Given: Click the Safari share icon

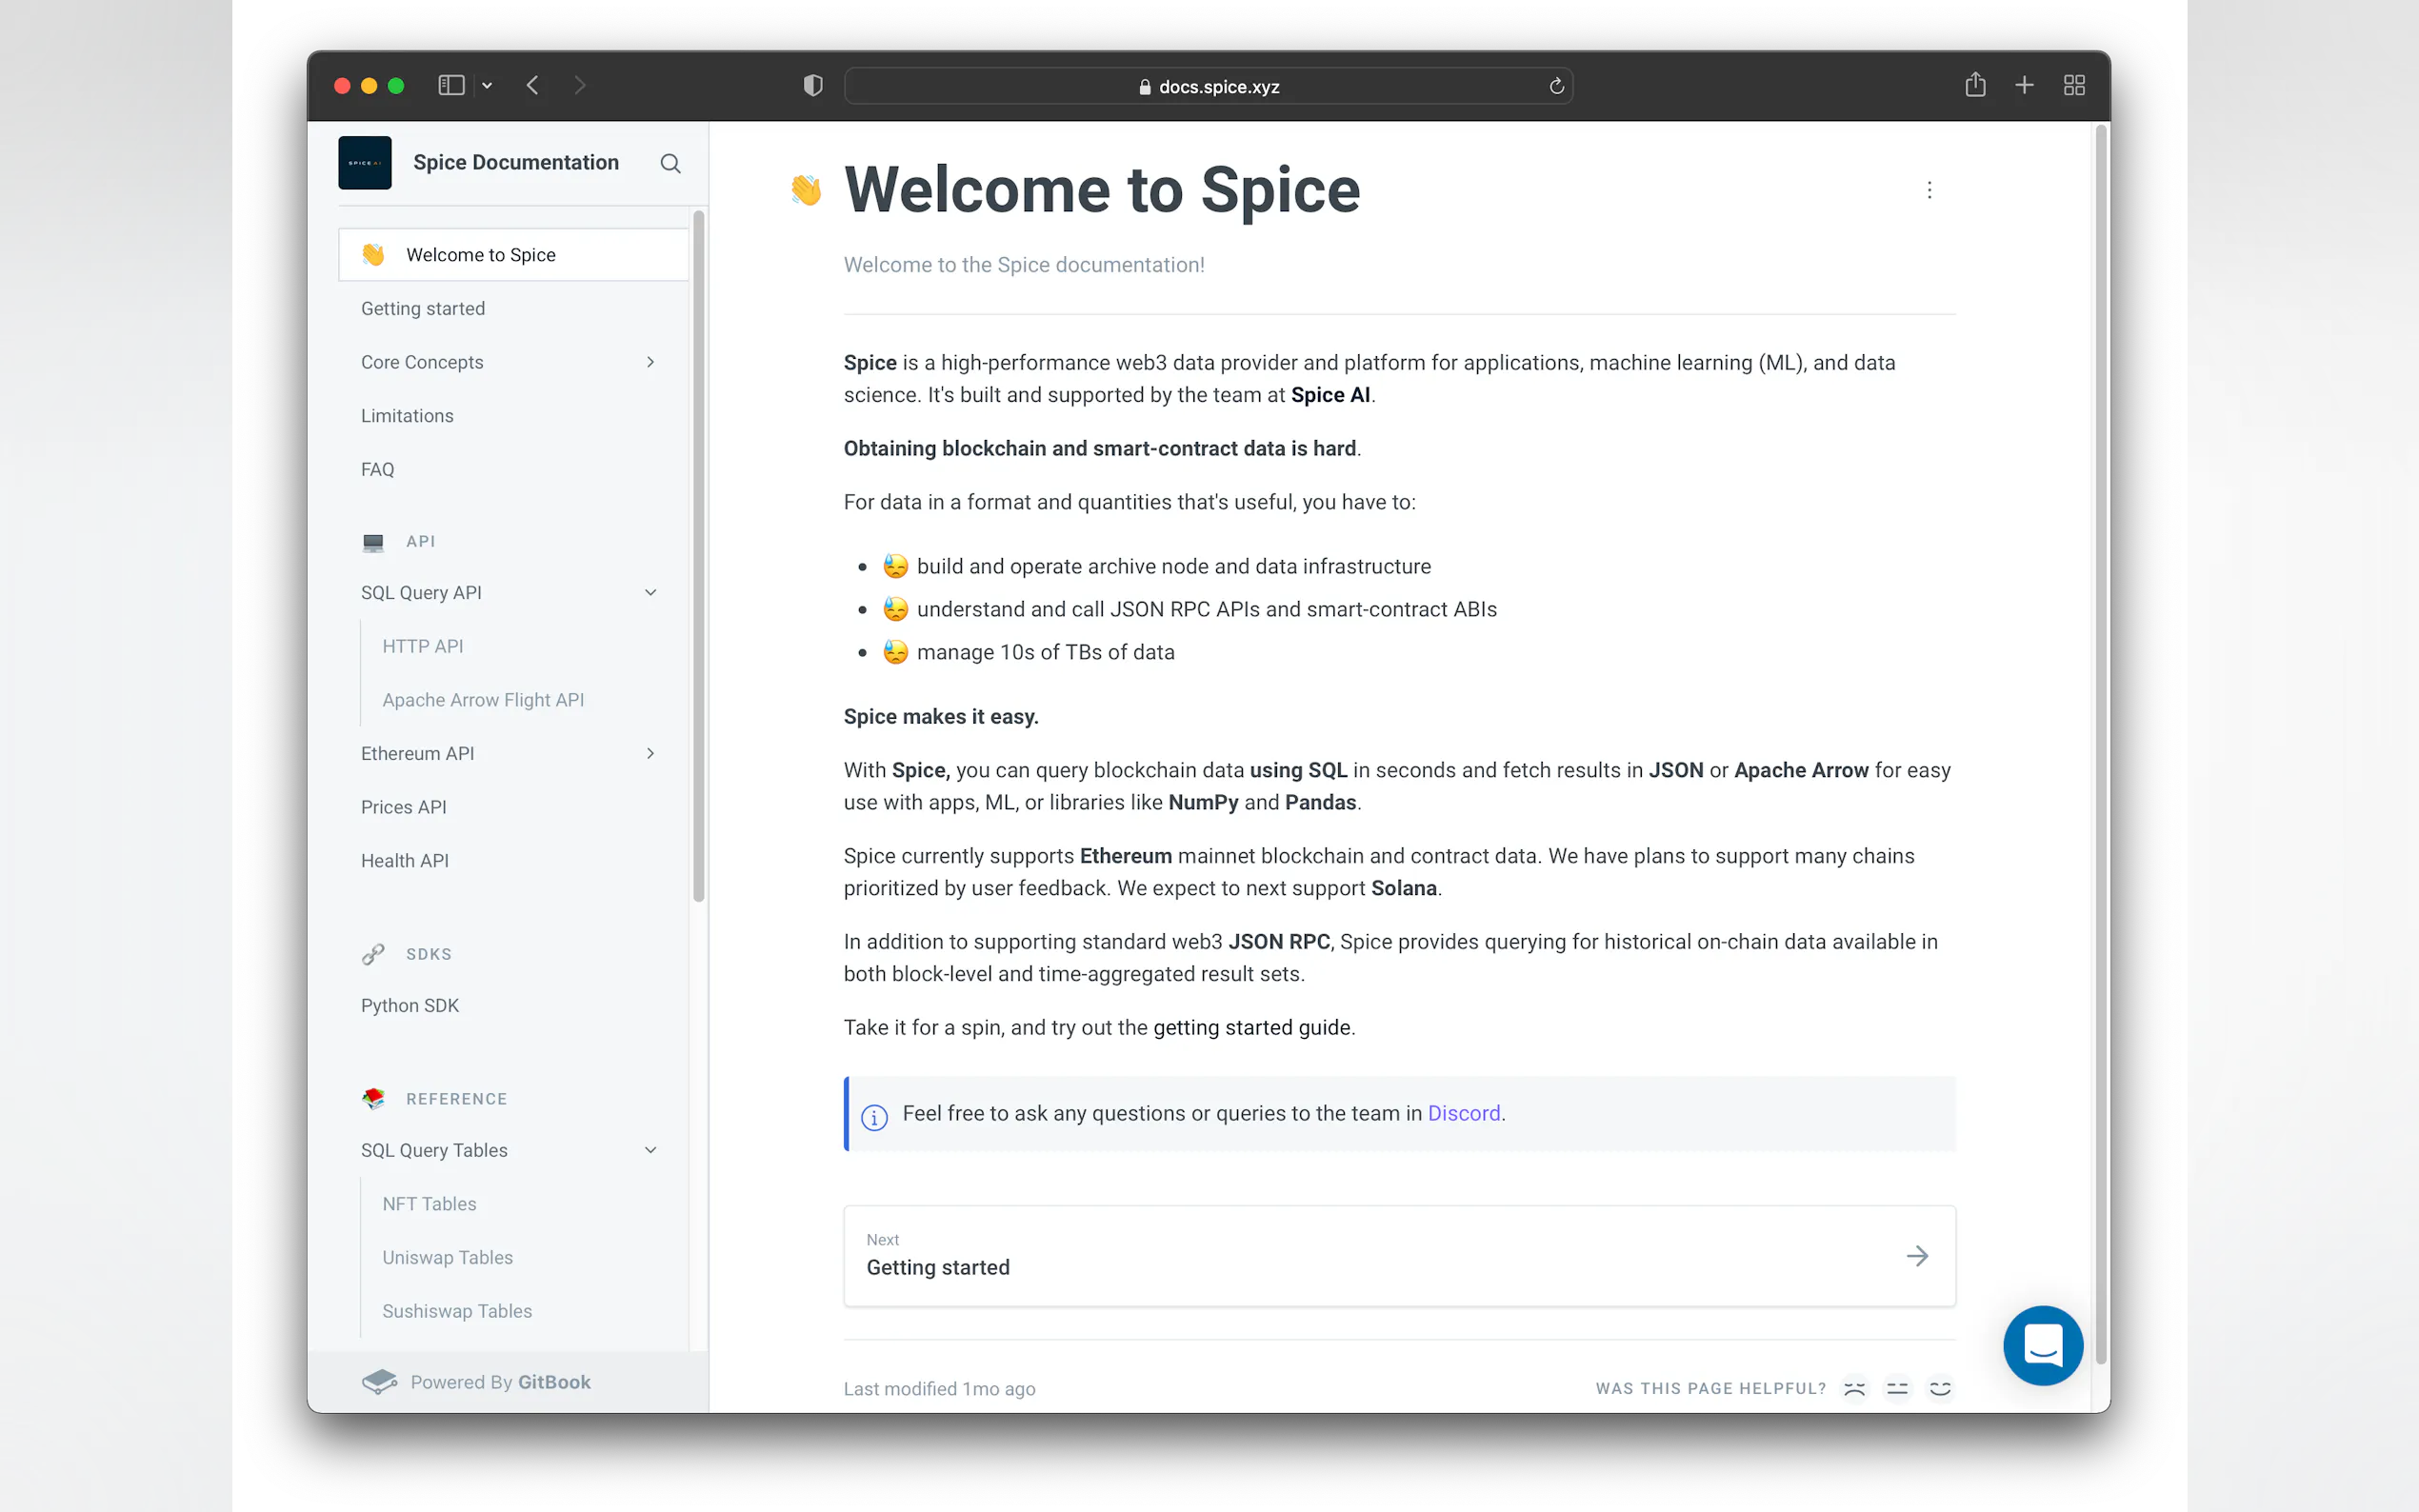Looking at the screenshot, I should (1974, 85).
